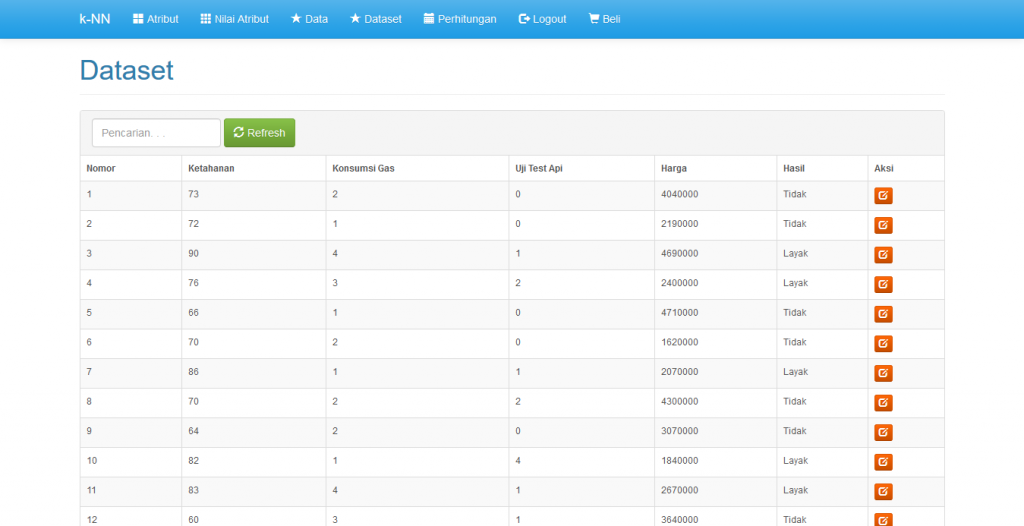Edit row 11 with harga 2670000
The width and height of the screenshot is (1024, 526).
pos(883,492)
